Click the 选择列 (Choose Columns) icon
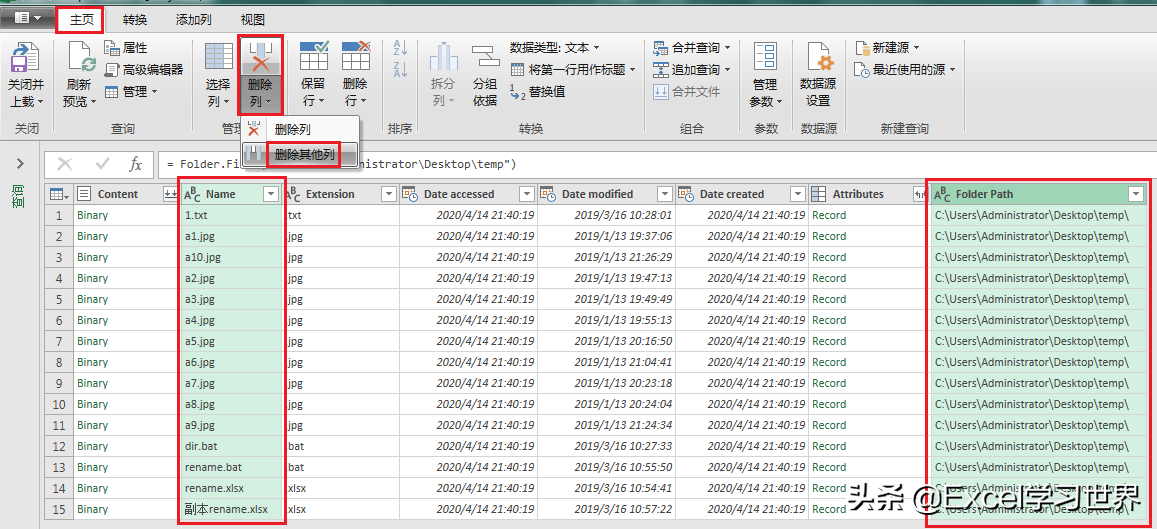 click(218, 58)
